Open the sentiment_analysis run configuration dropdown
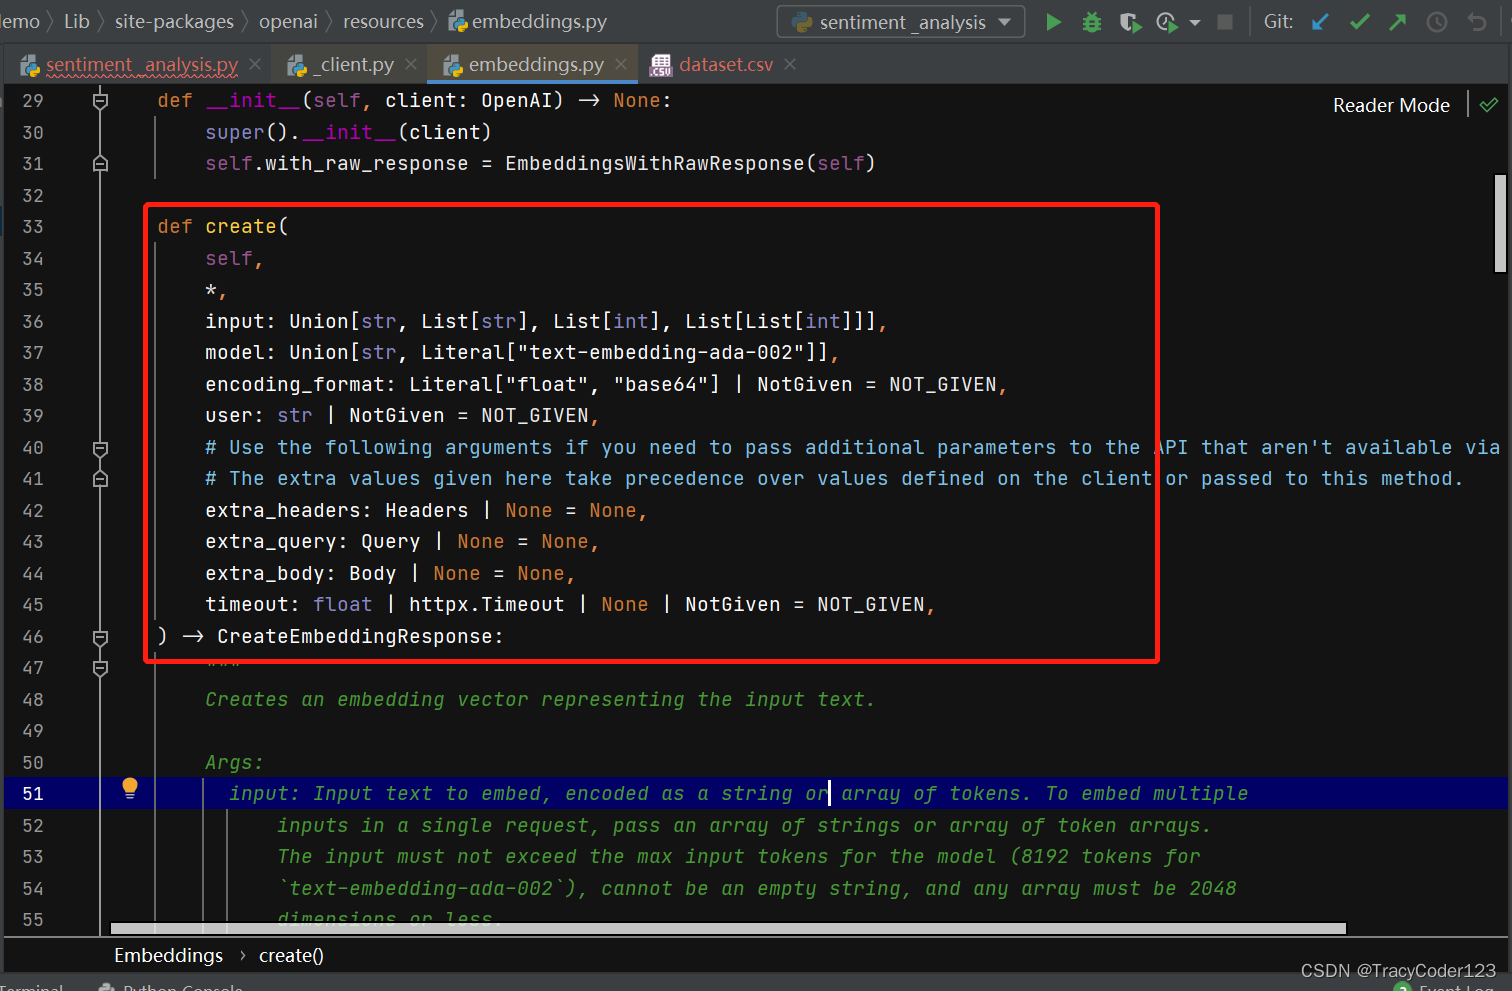The image size is (1512, 991). coord(901,22)
